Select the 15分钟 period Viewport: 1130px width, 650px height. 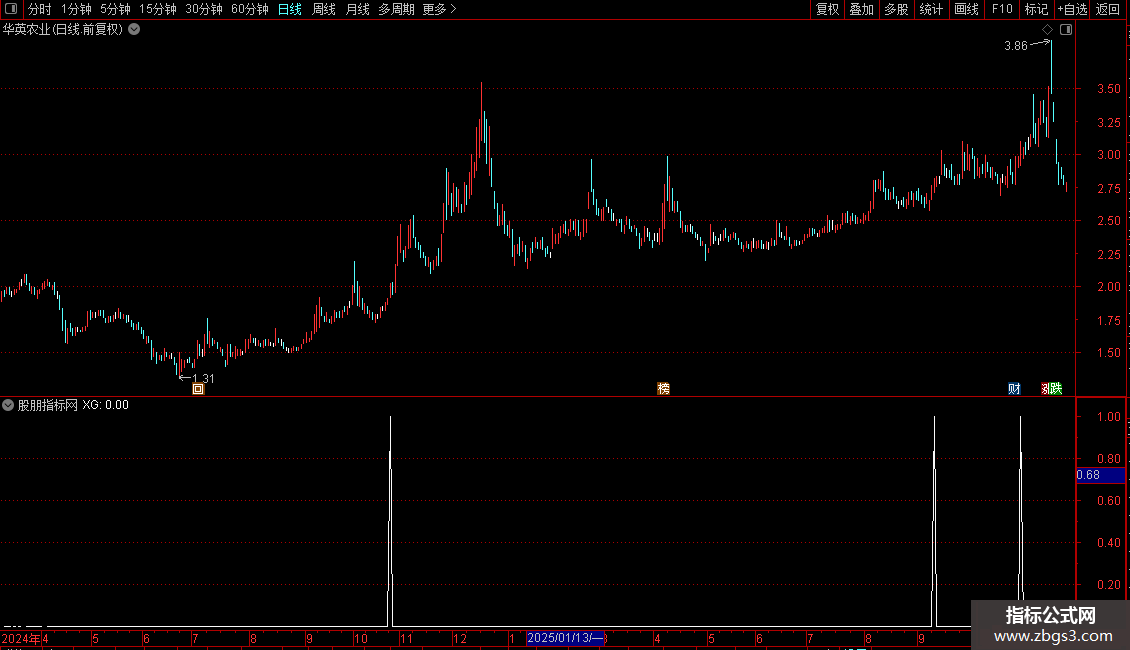pos(157,9)
